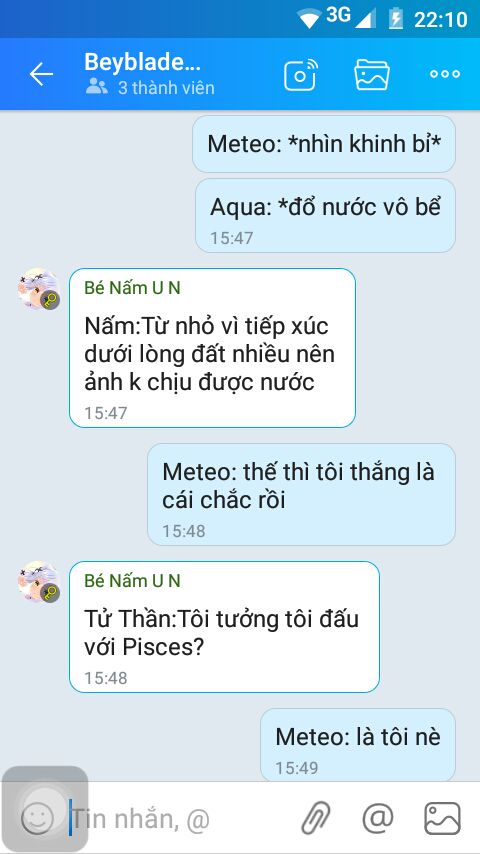
Task: Select 'thế thì tôi thắng là cái chắc rồi' bubble
Action: (x=301, y=495)
